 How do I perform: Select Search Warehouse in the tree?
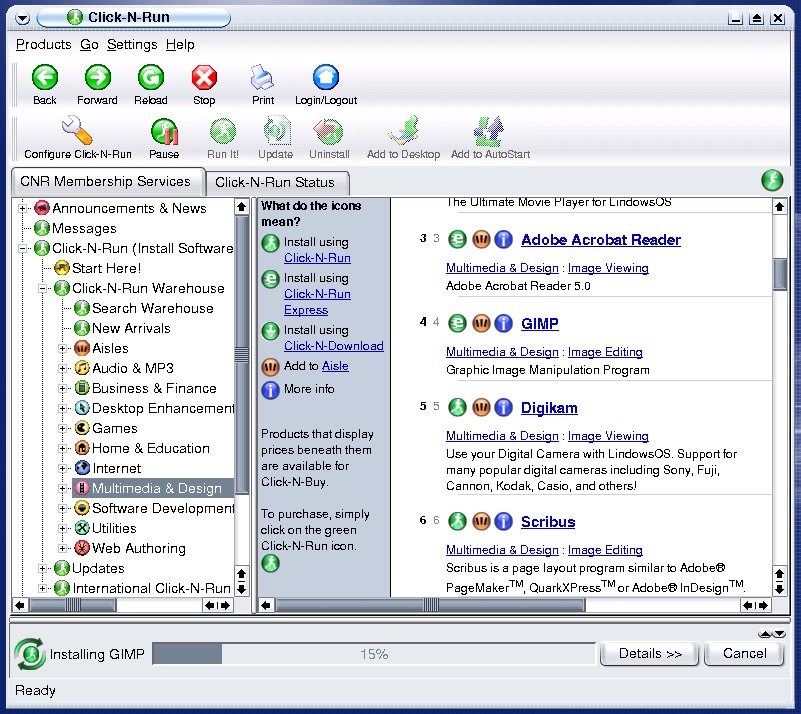coord(152,308)
